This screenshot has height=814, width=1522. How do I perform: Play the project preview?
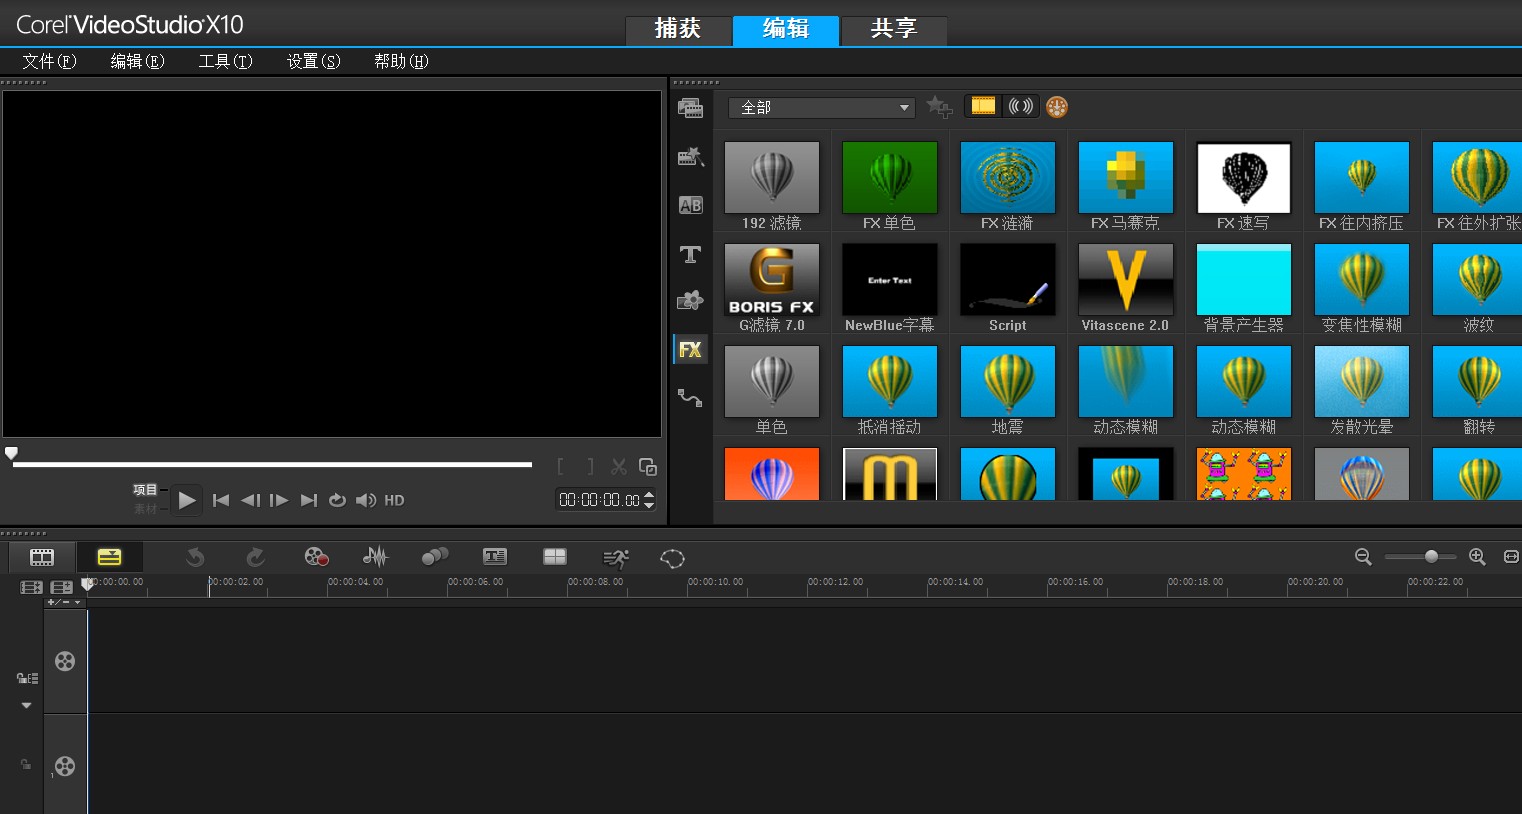pyautogui.click(x=187, y=500)
